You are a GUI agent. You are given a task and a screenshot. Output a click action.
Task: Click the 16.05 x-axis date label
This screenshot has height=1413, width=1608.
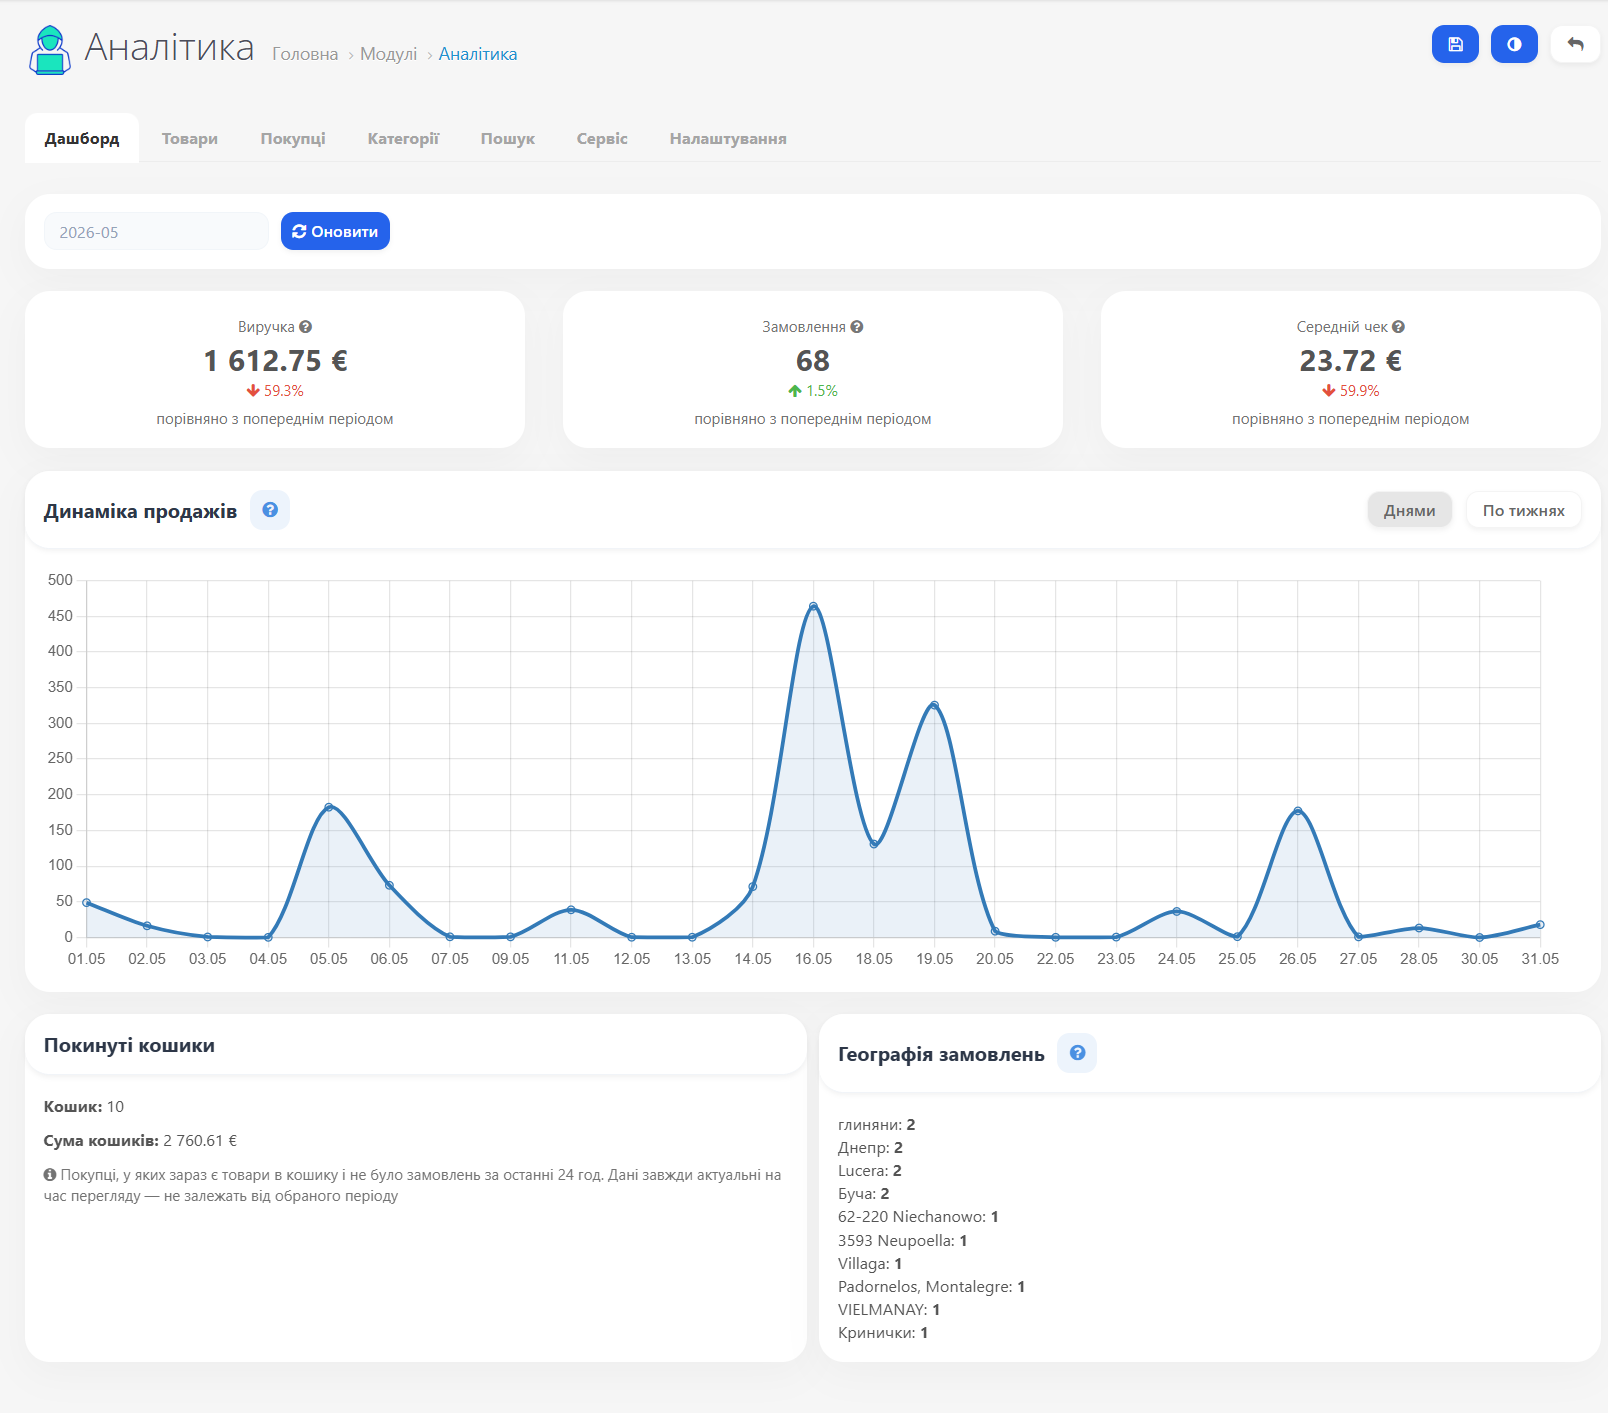pos(813,958)
